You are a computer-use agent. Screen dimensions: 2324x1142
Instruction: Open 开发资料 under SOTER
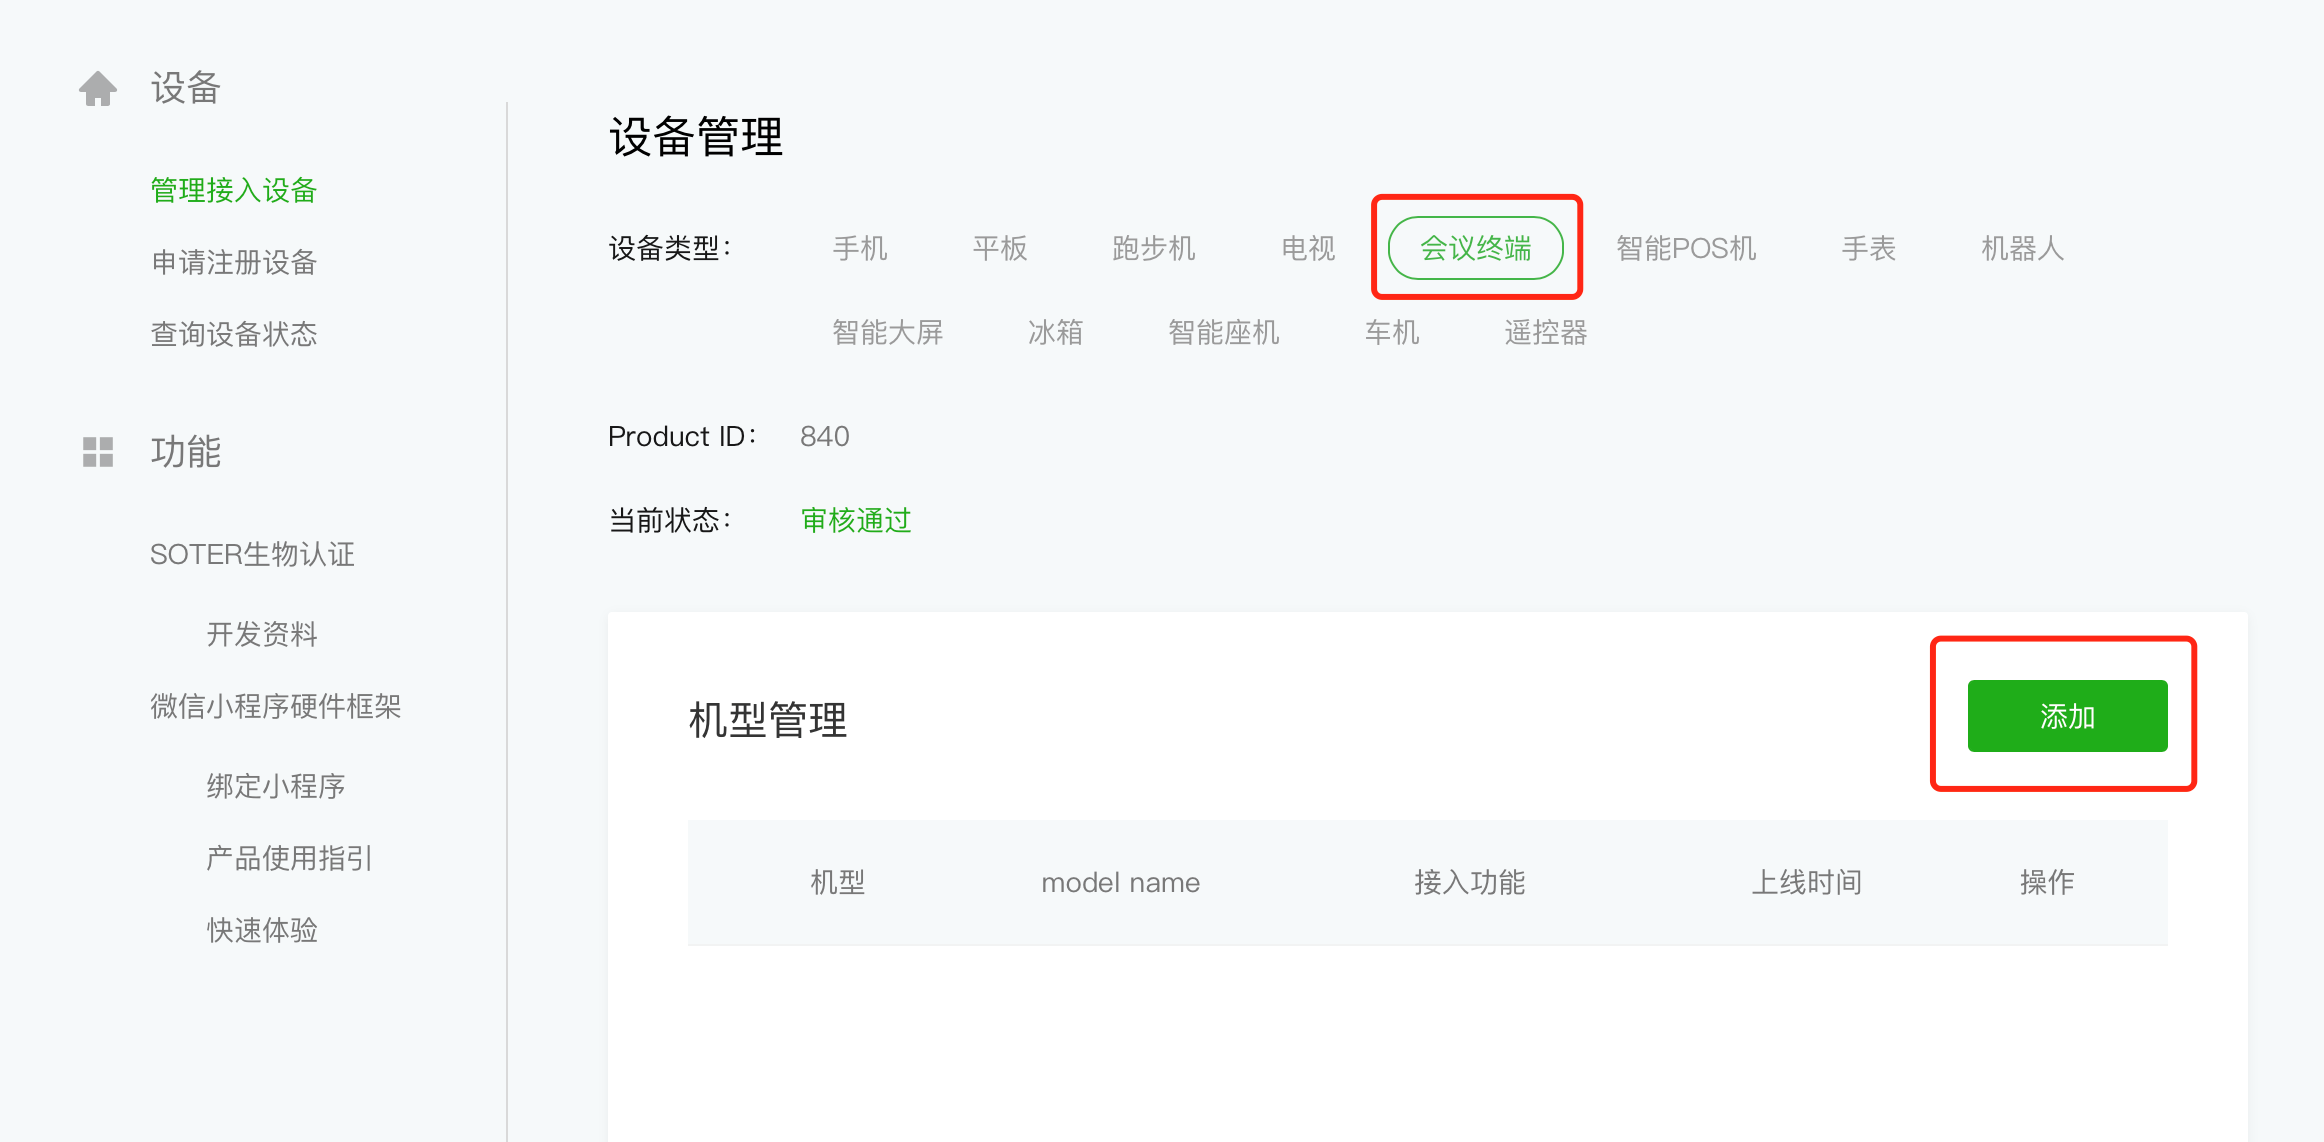pyautogui.click(x=261, y=634)
